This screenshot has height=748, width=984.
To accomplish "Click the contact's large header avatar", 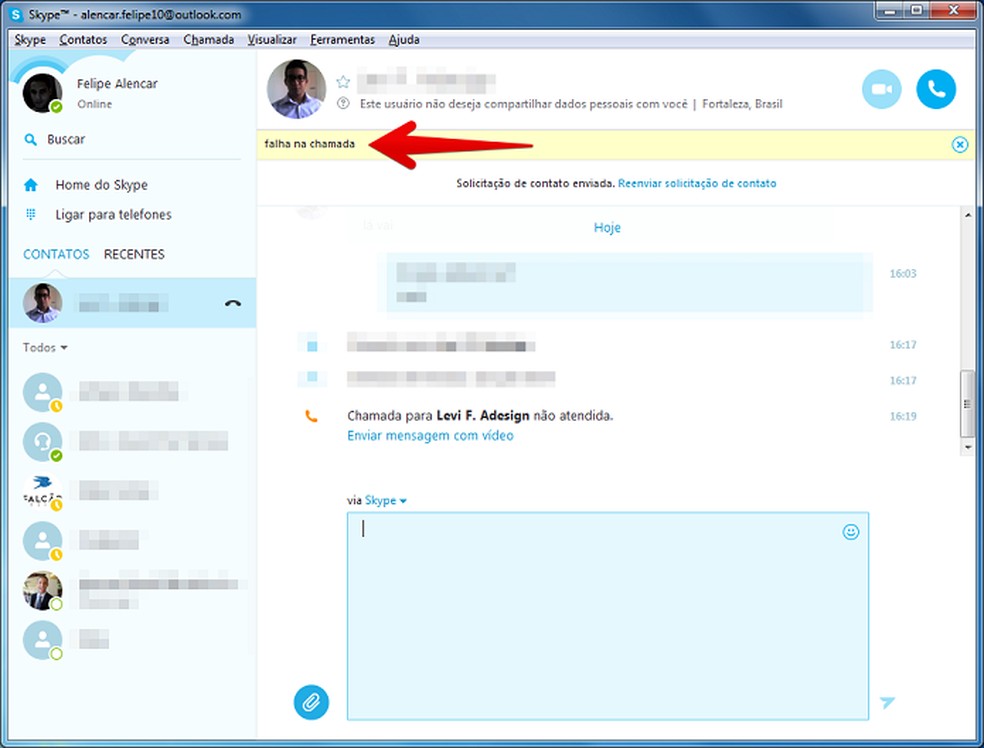I will point(296,89).
